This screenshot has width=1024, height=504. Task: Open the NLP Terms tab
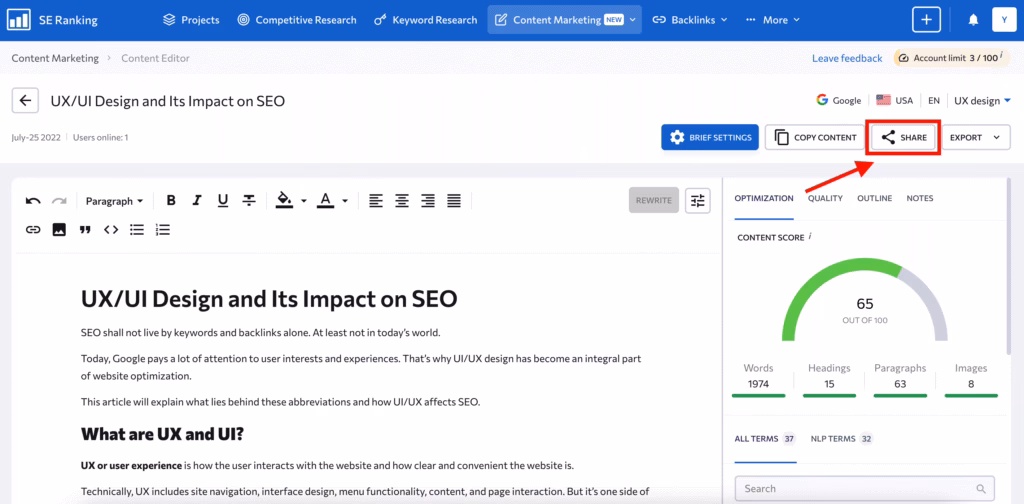[831, 439]
